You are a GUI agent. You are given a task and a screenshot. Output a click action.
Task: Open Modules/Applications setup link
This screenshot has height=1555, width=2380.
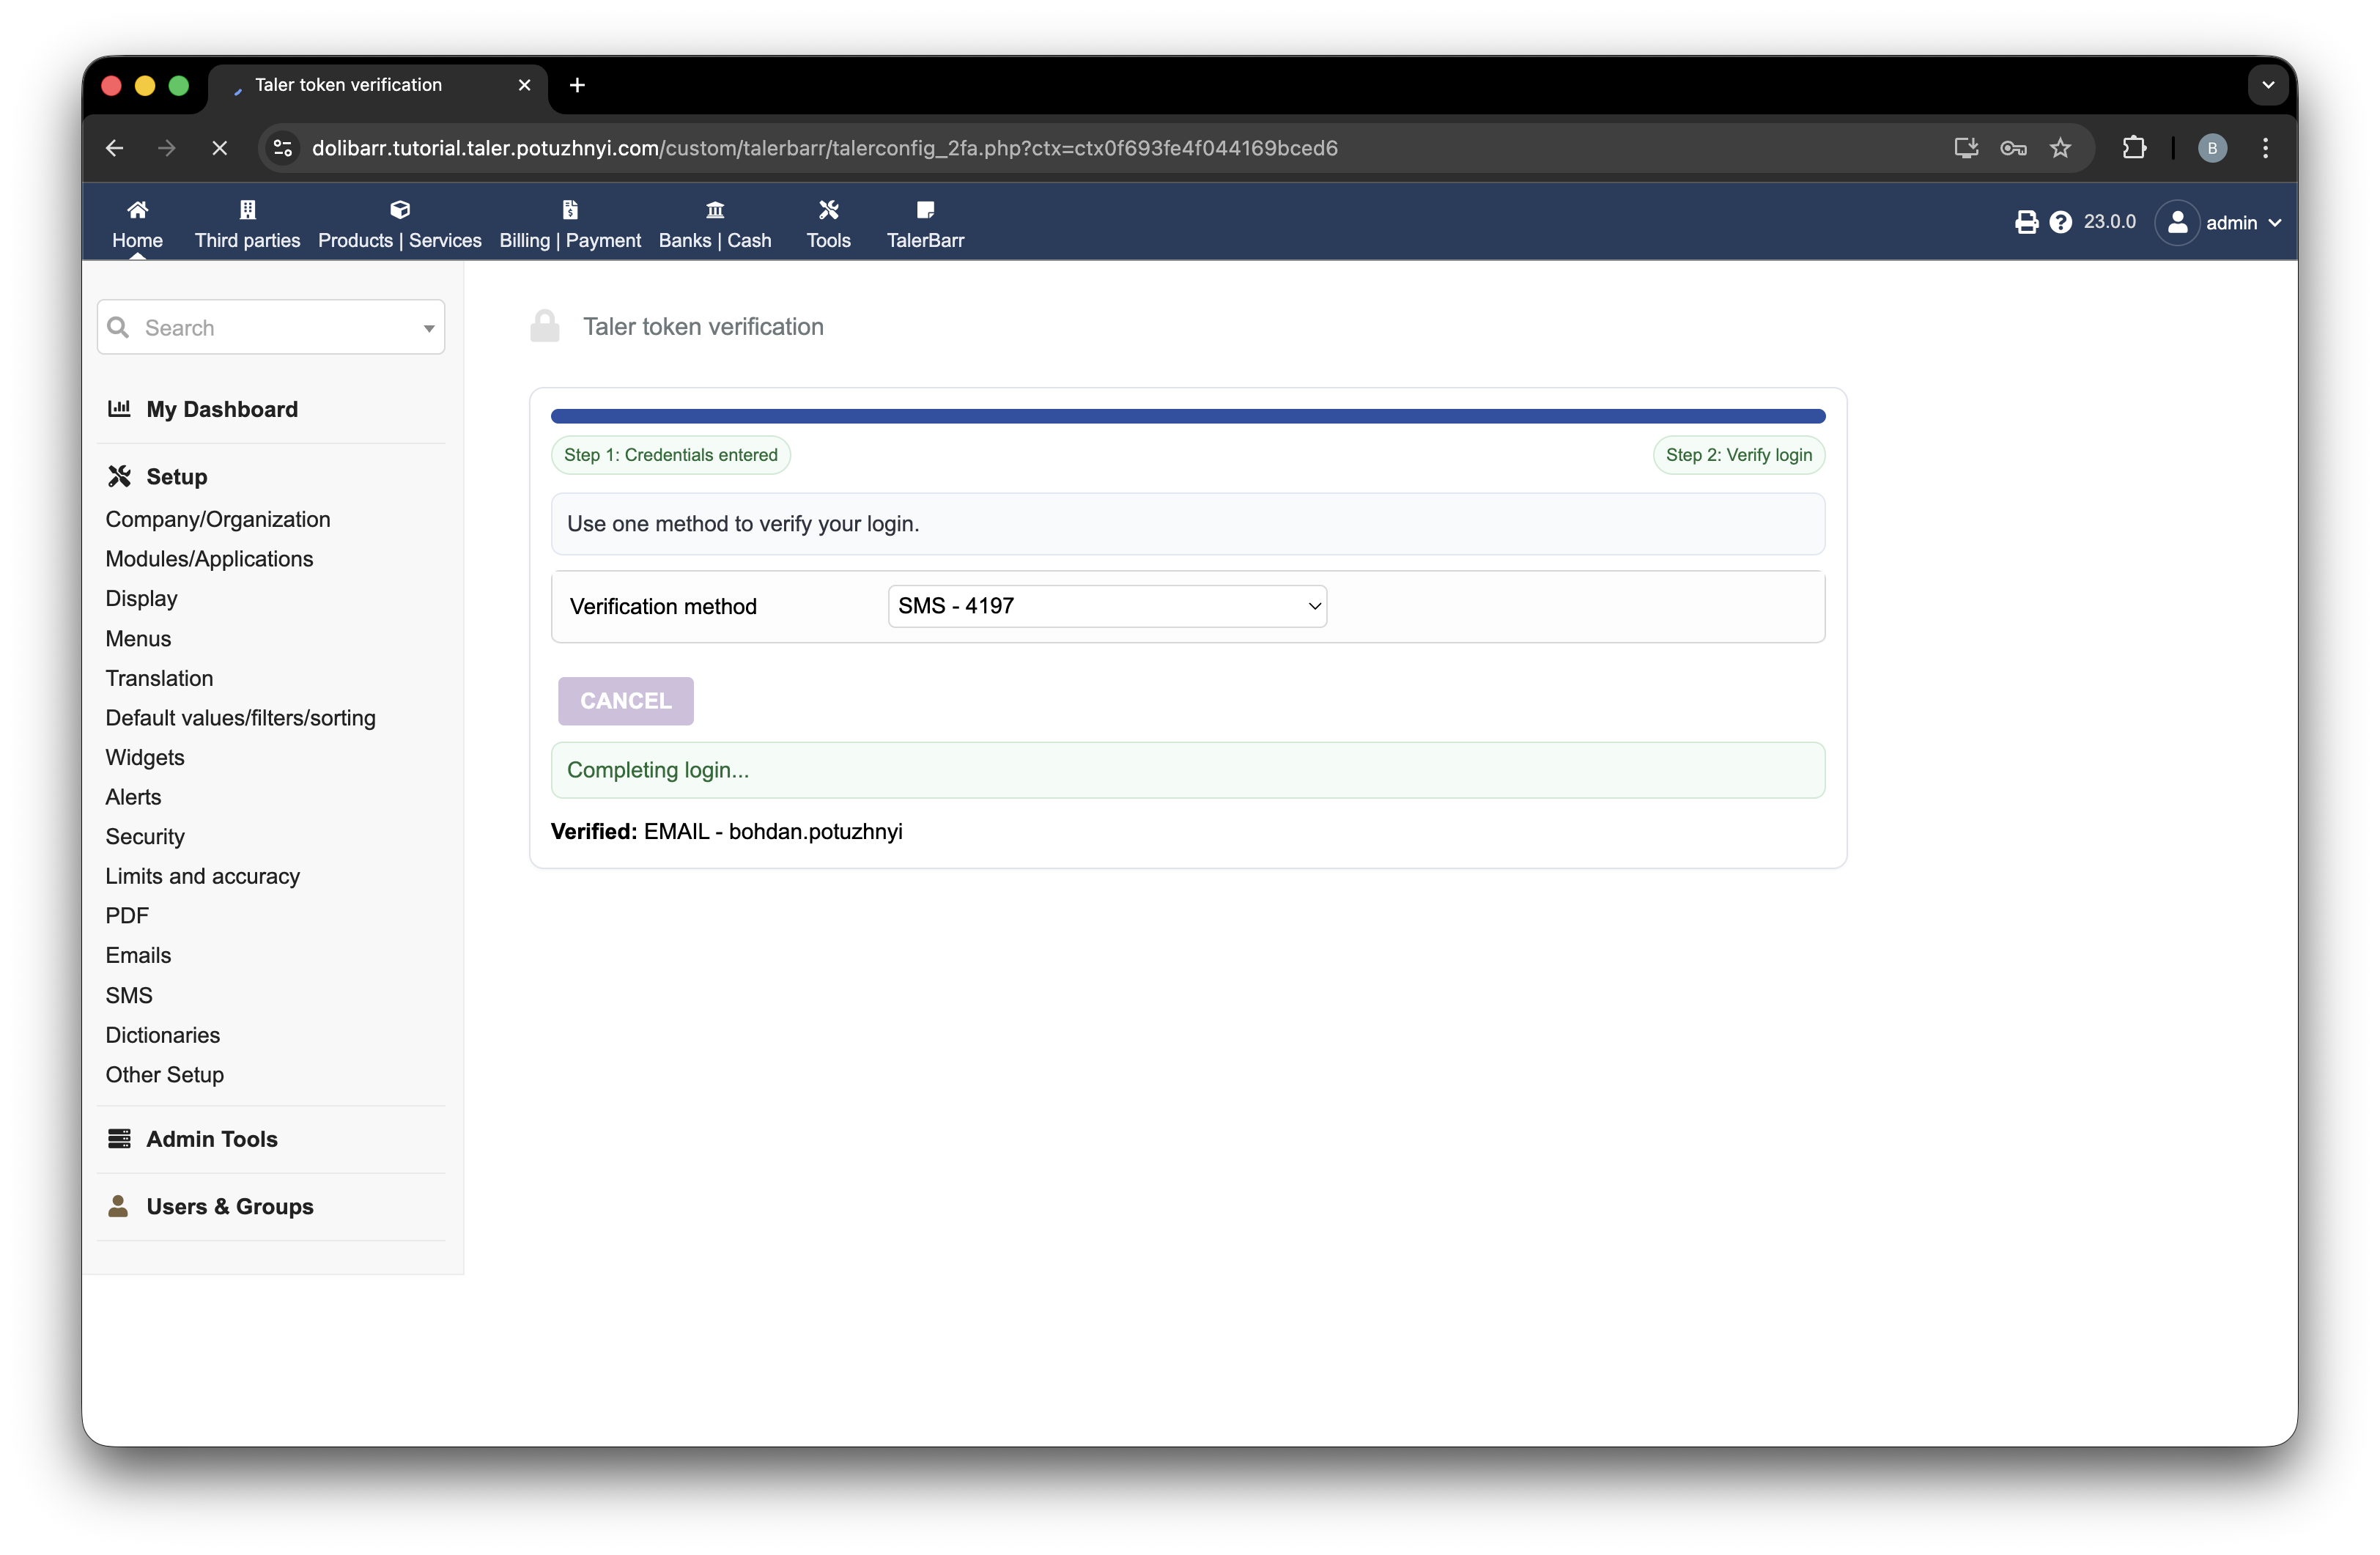209,559
